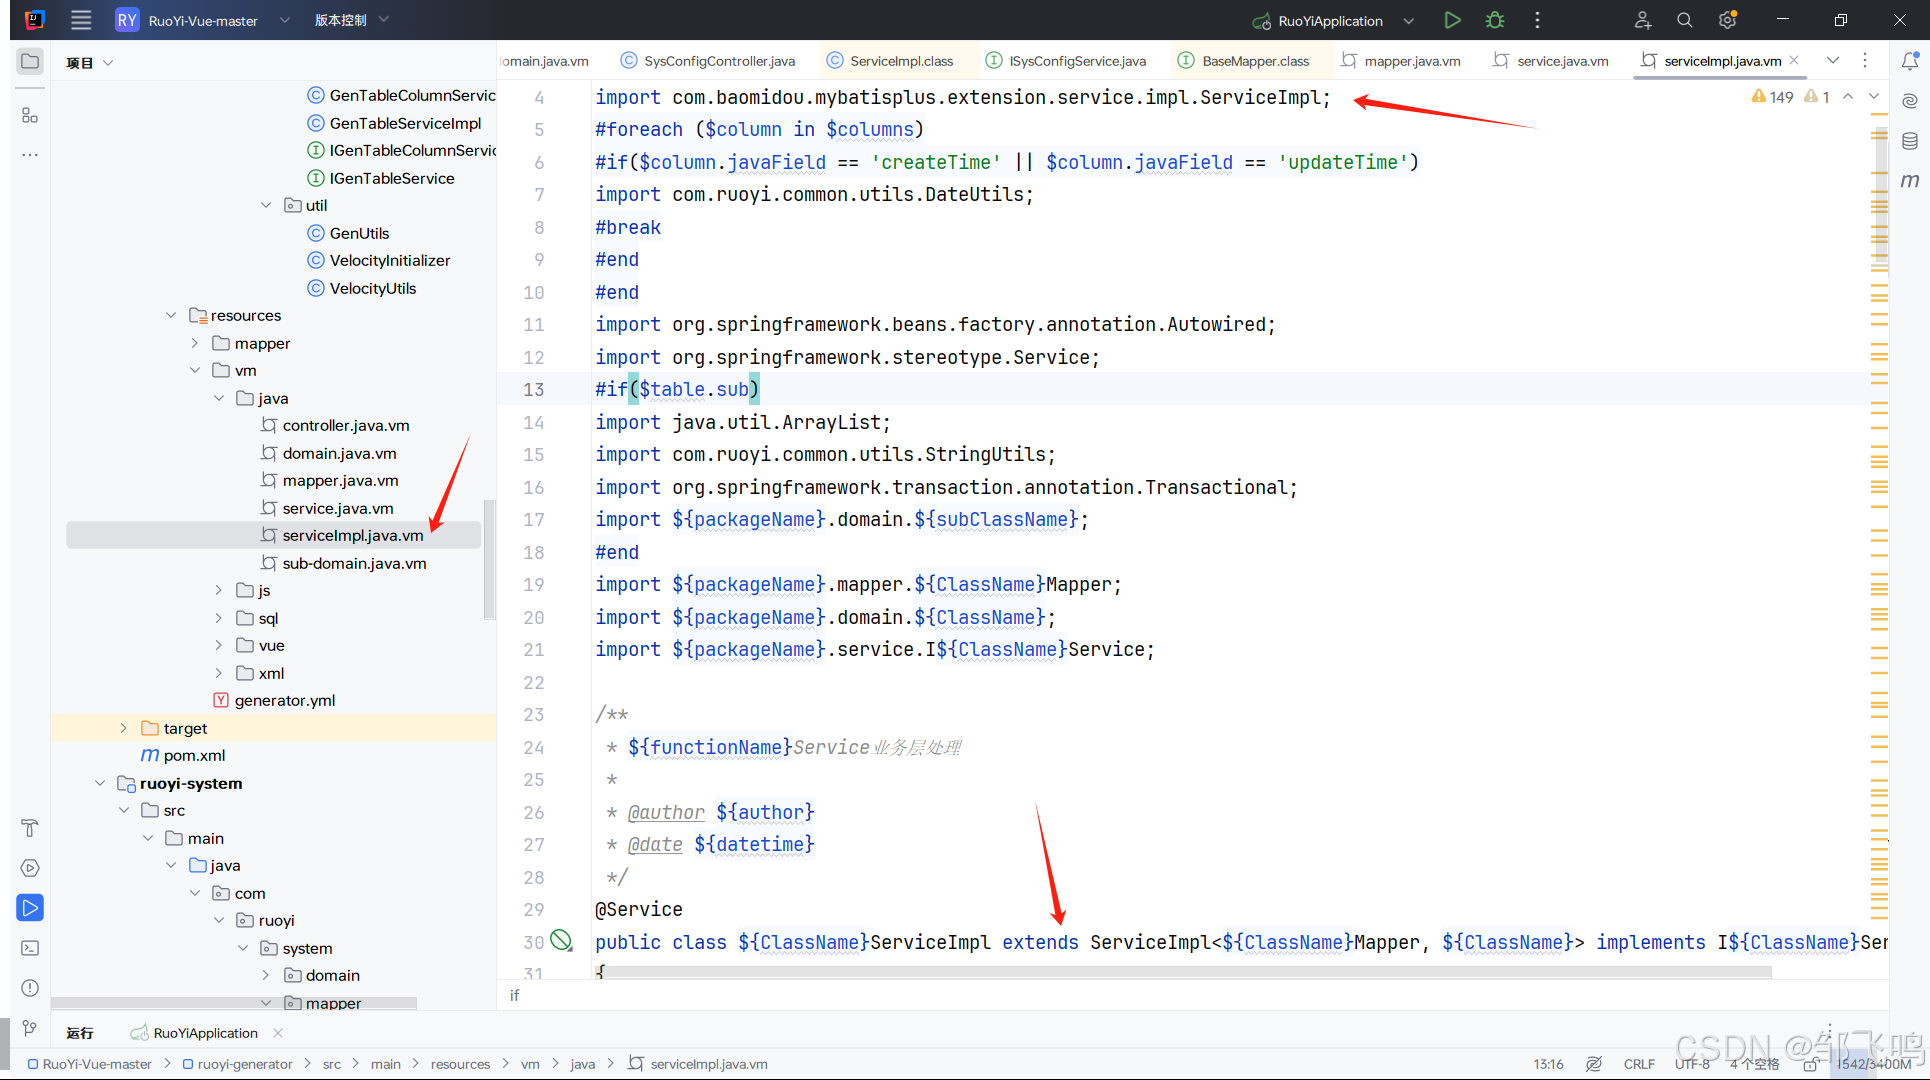1930x1080 pixels.
Task: Show the hidden editor tabs list chevron
Action: coord(1833,61)
